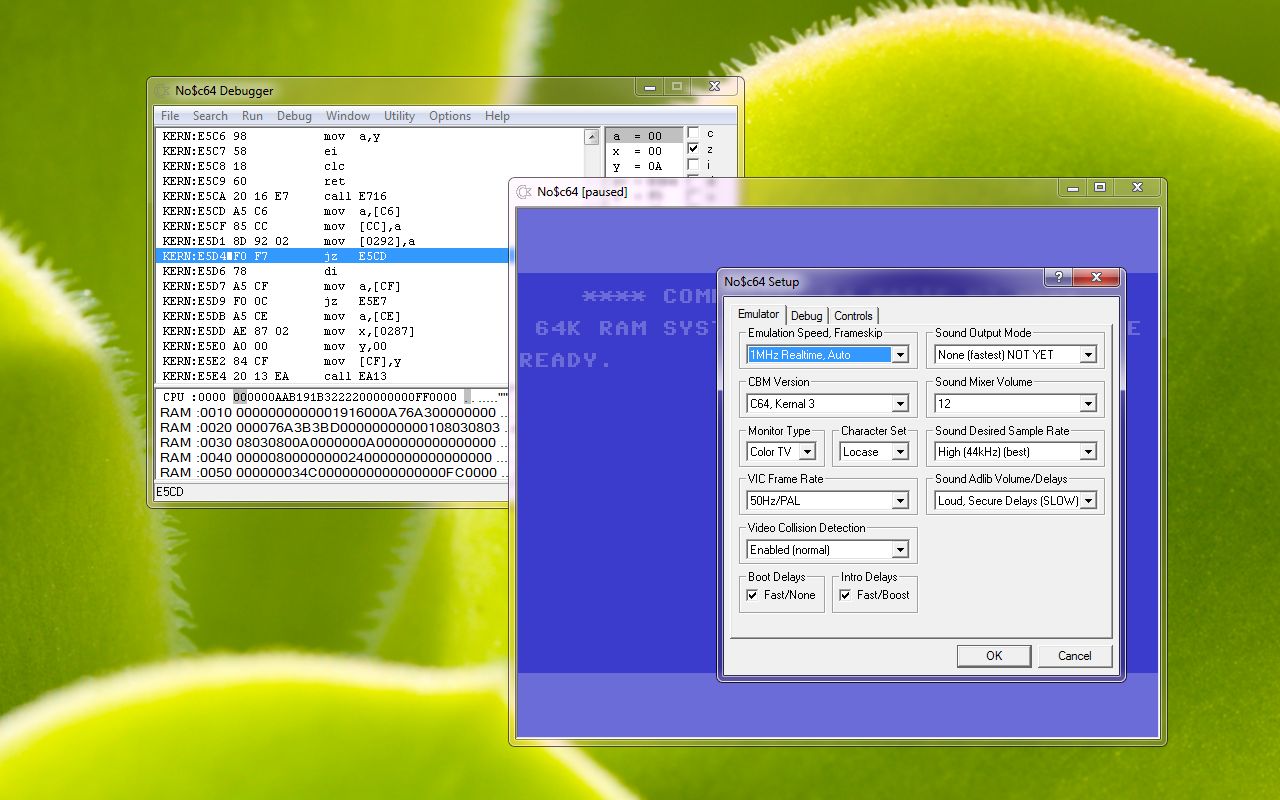The width and height of the screenshot is (1280, 800).
Task: Open the CBM Version dropdown
Action: pos(900,404)
